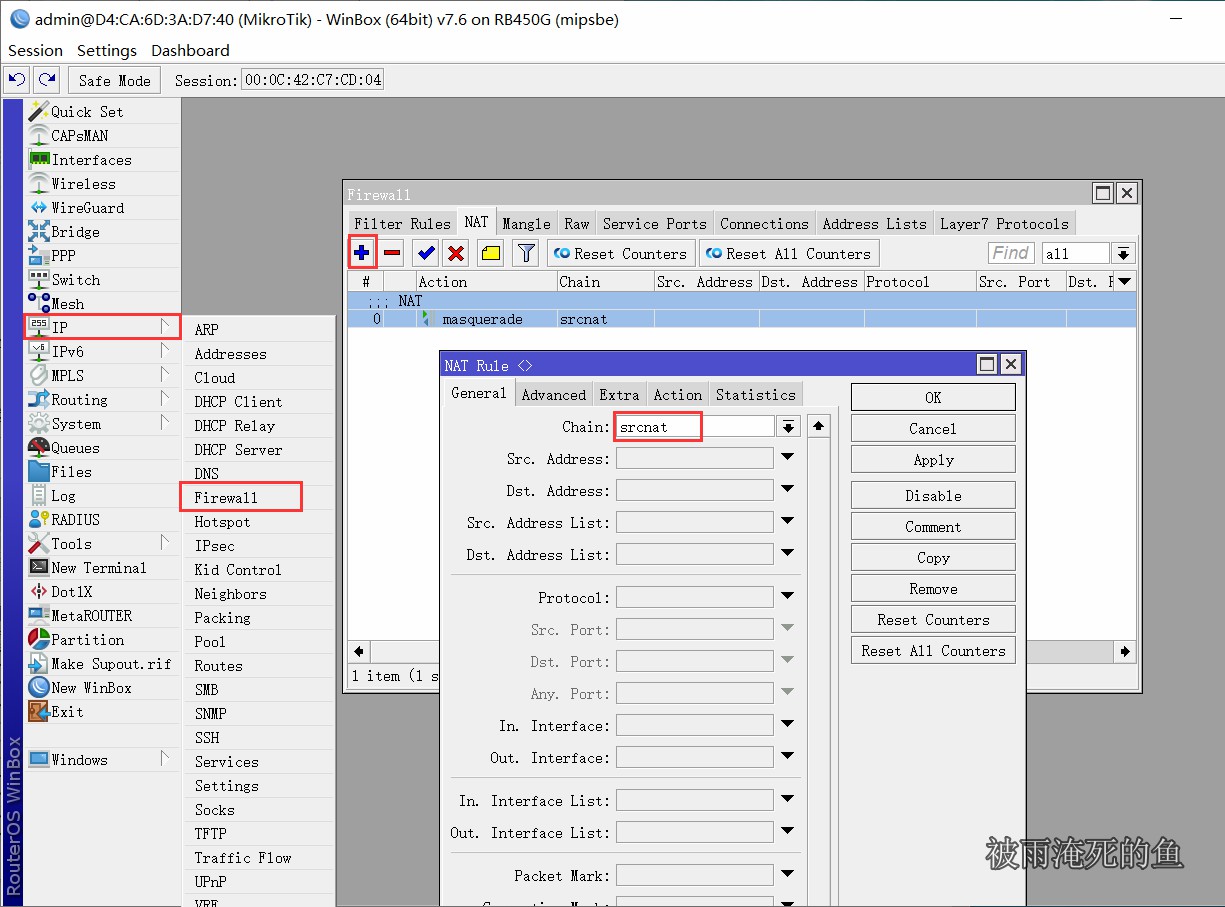Click the Reset All Counters toolbar button
Image resolution: width=1225 pixels, height=907 pixels.
788,254
